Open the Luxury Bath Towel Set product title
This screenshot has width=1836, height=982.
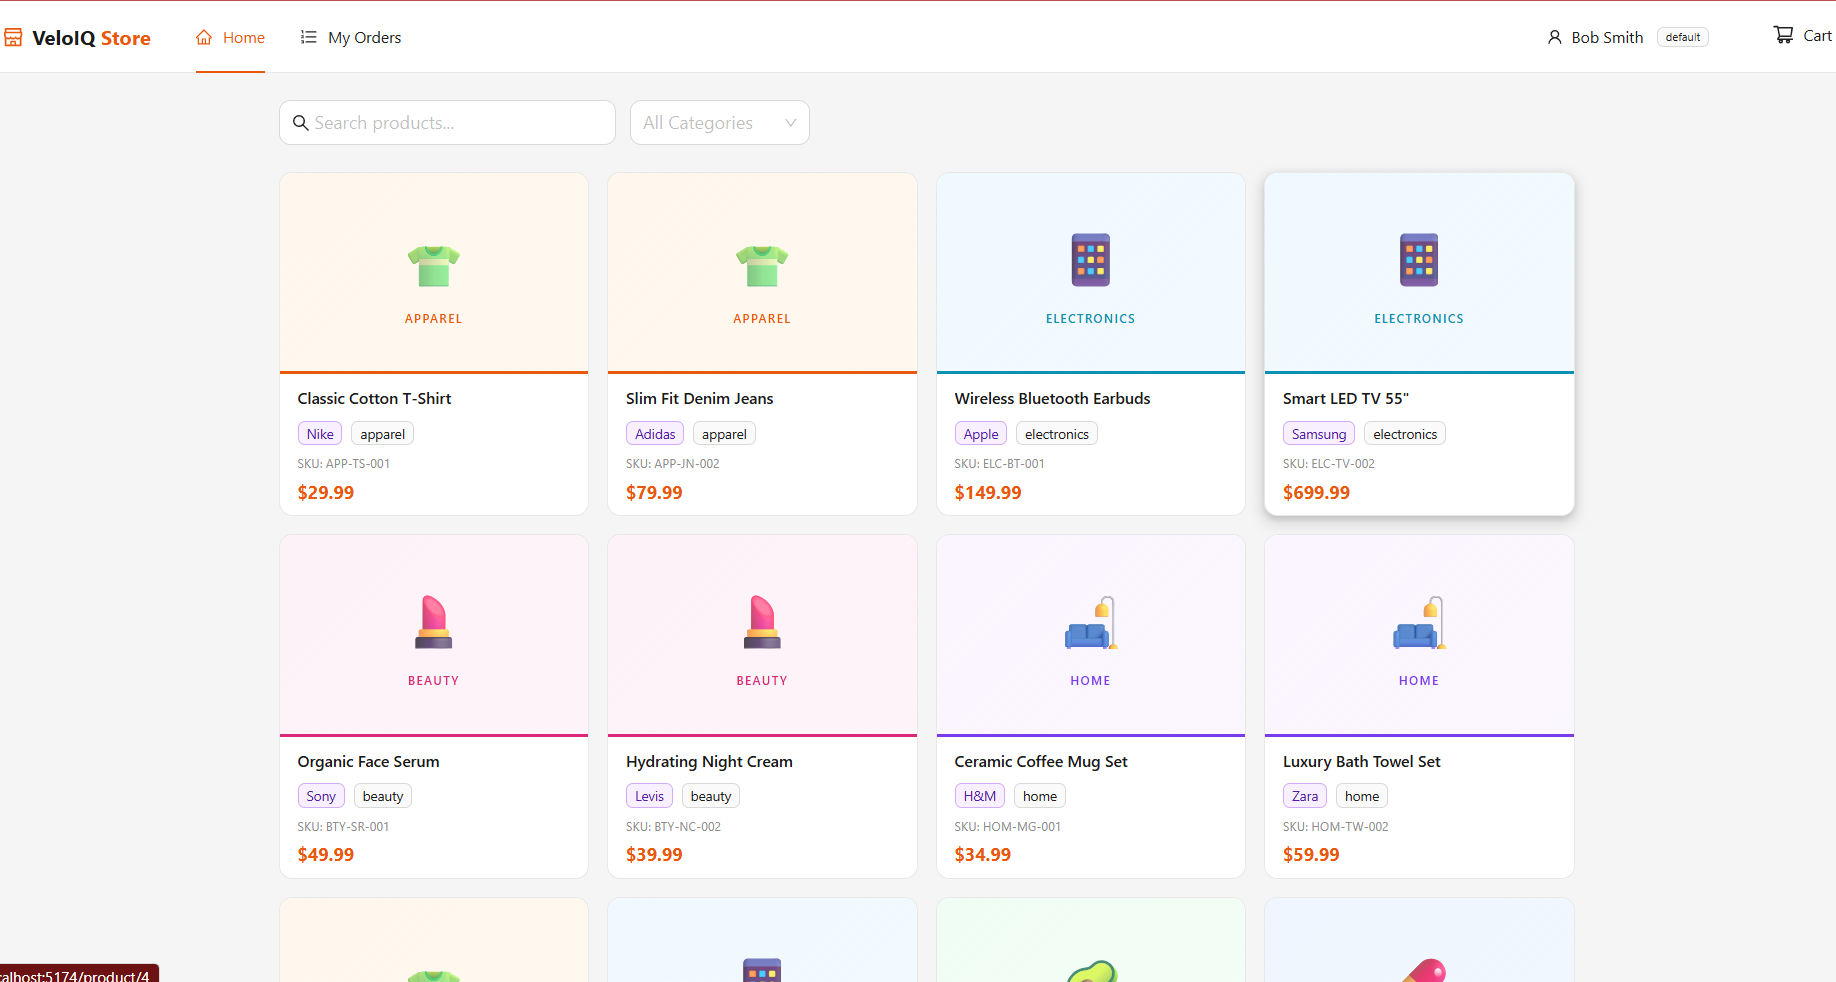click(x=1362, y=761)
